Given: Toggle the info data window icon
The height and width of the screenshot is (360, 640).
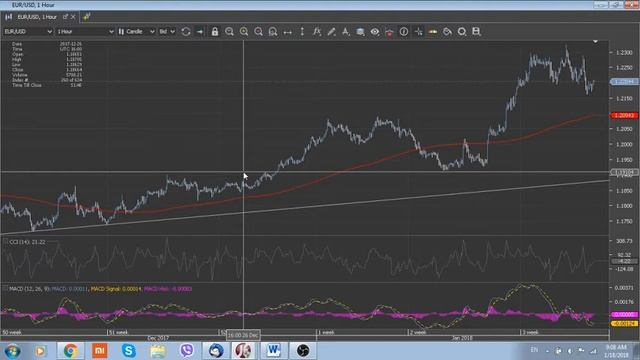Looking at the screenshot, I should 404,31.
